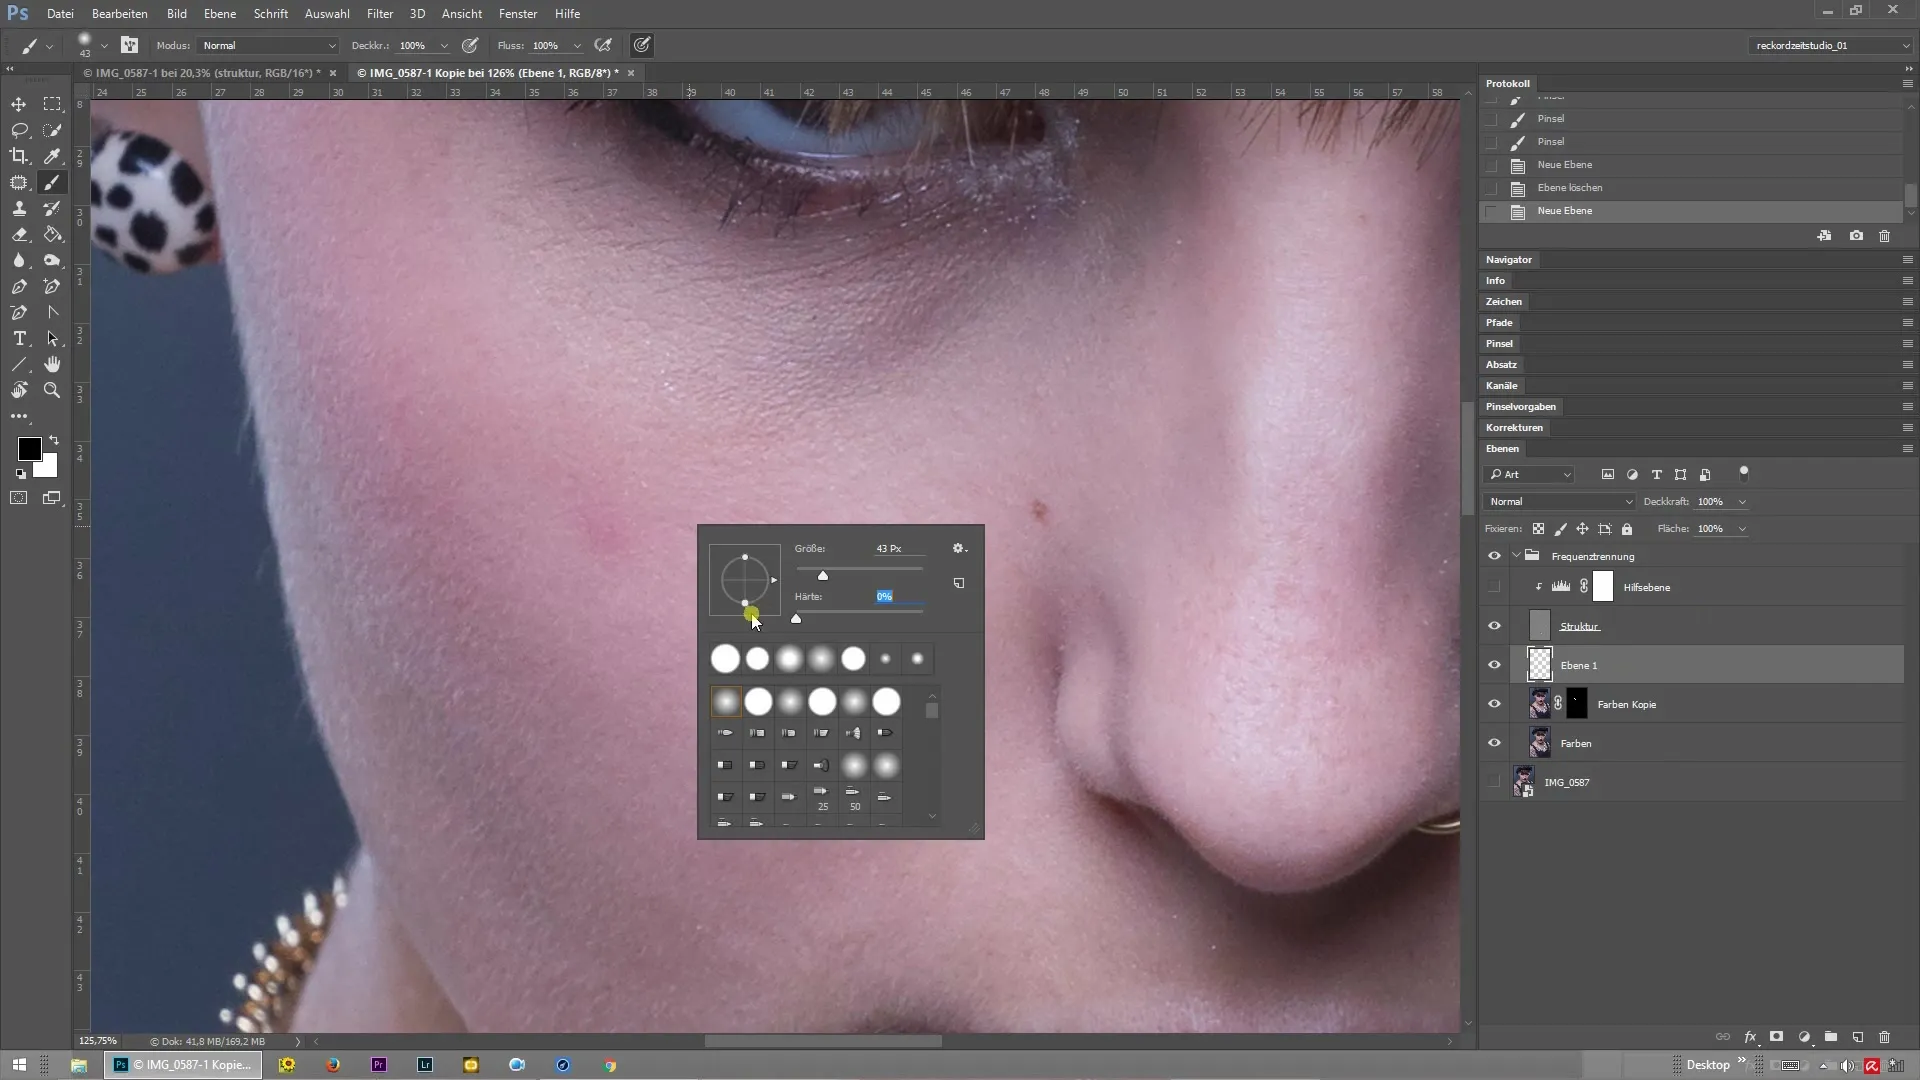
Task: Expand the Navigator panel
Action: pyautogui.click(x=1509, y=259)
